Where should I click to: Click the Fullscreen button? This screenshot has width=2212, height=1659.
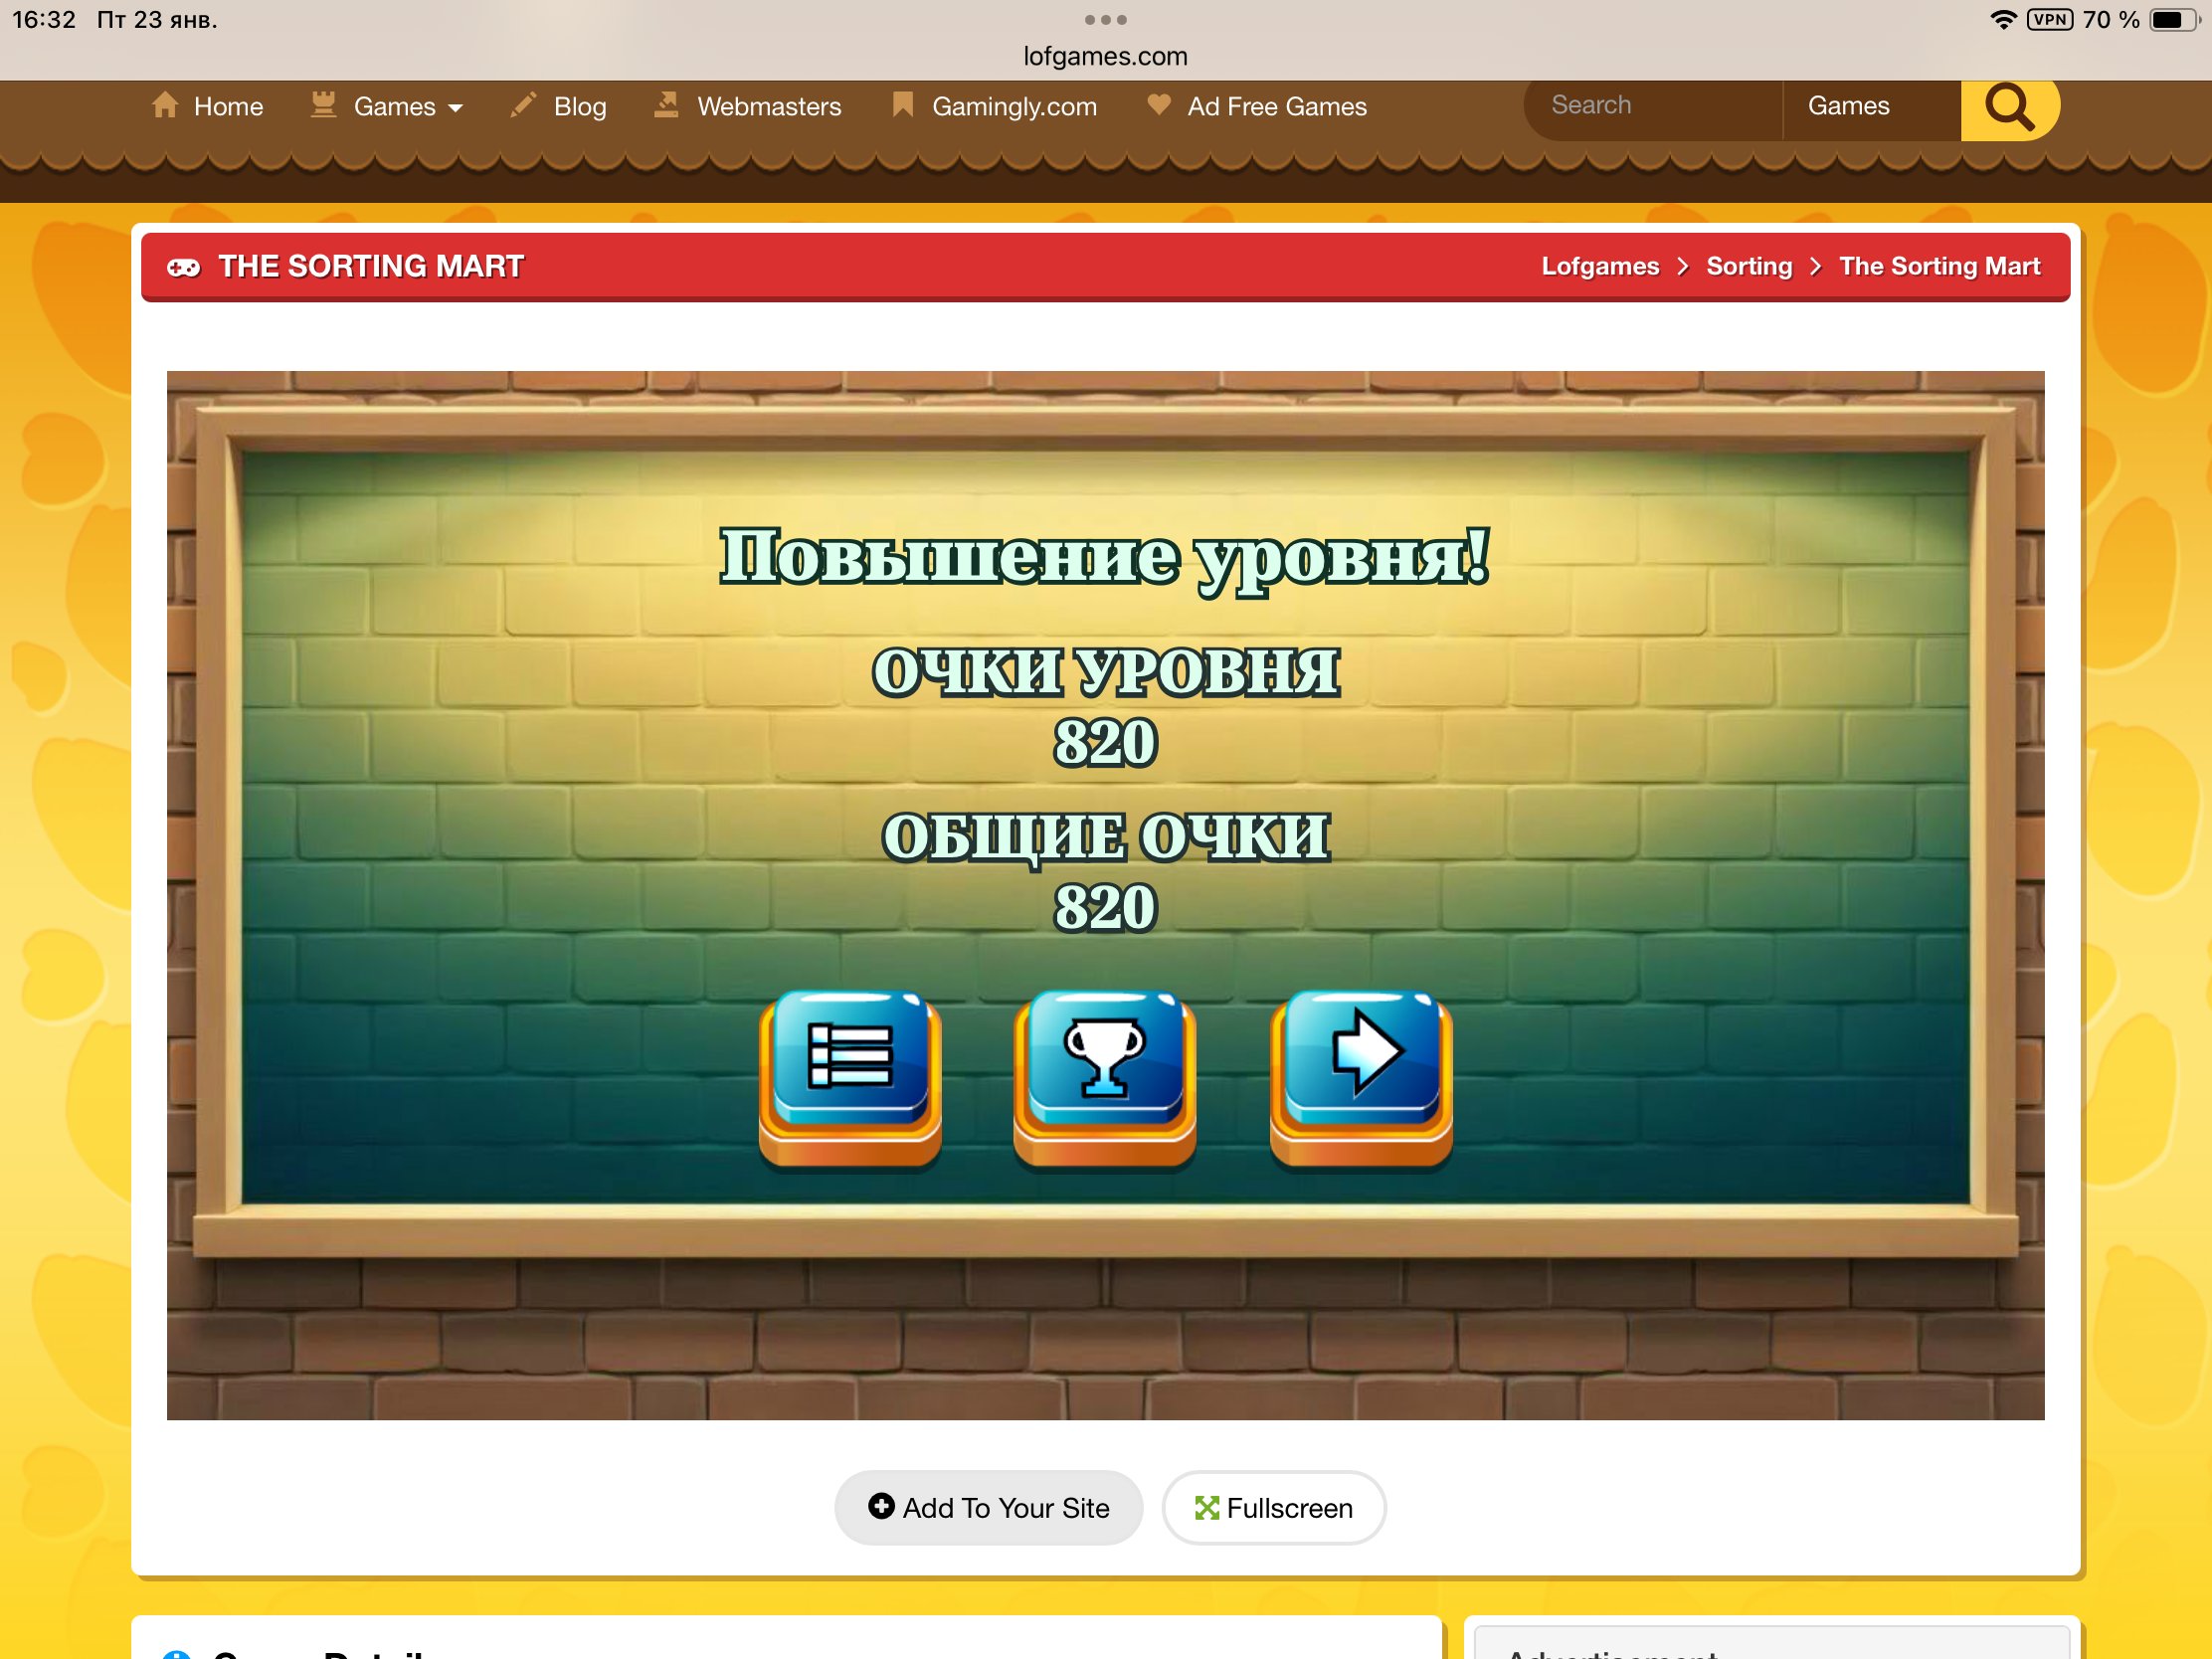tap(1273, 1507)
